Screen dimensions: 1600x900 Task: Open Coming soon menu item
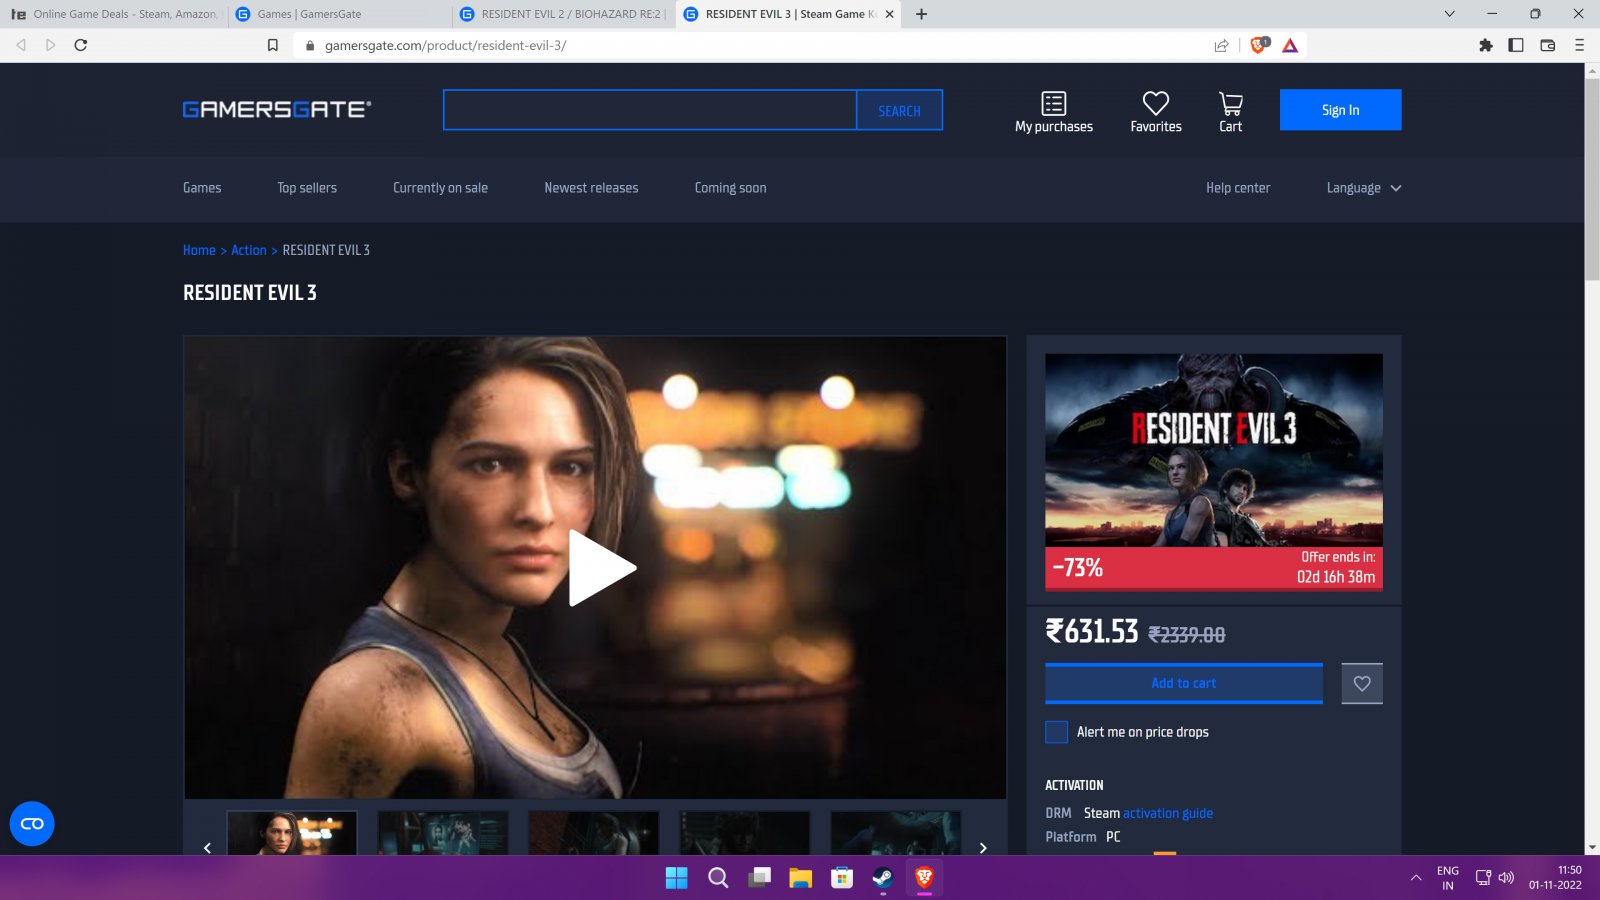click(730, 188)
